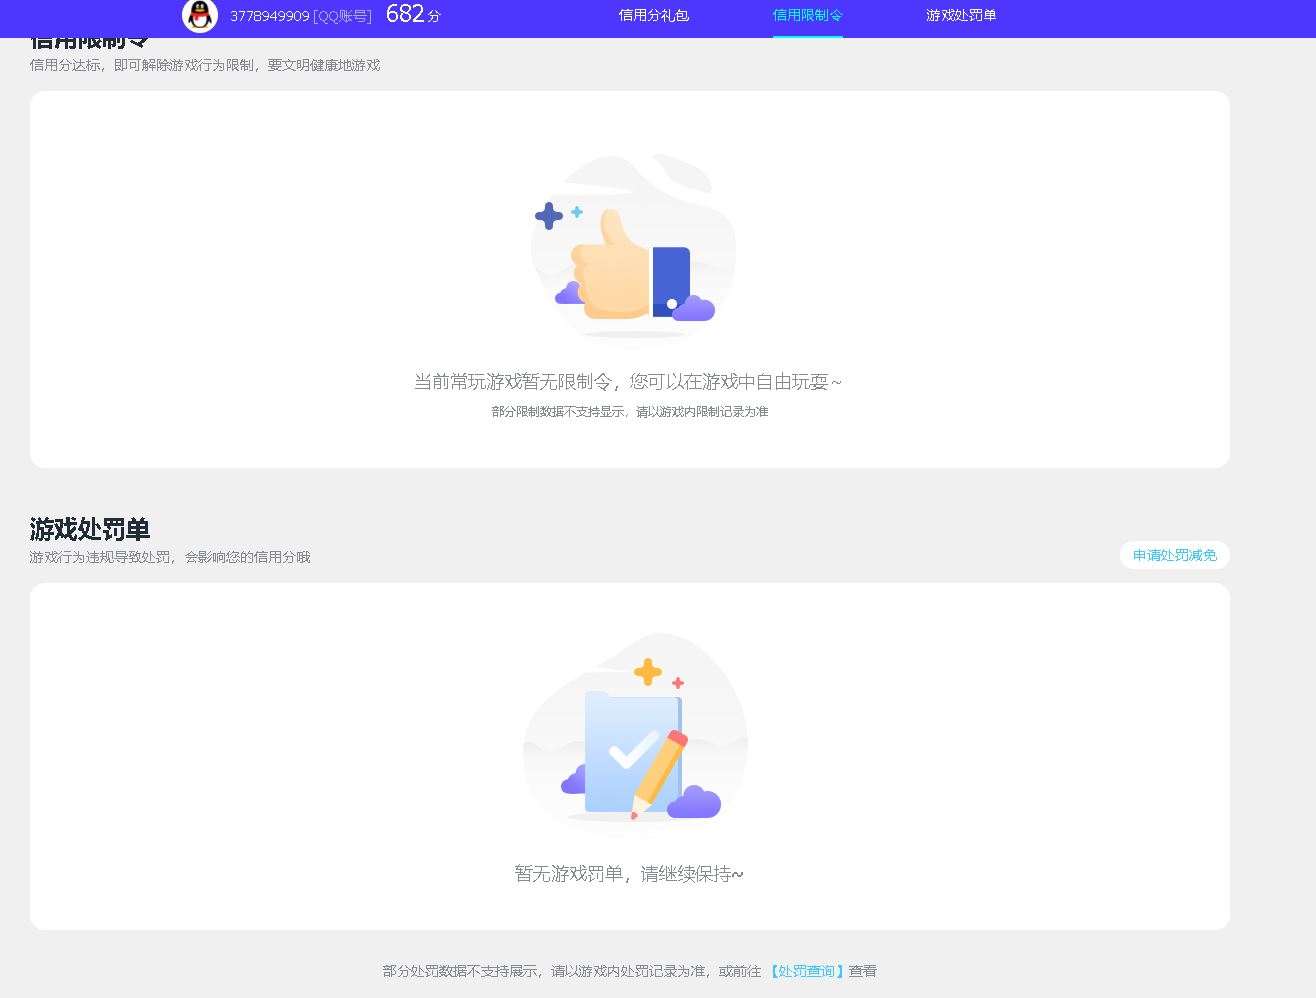Click the 682 分 credit score
This screenshot has height=998, width=1316.
pyautogui.click(x=413, y=14)
